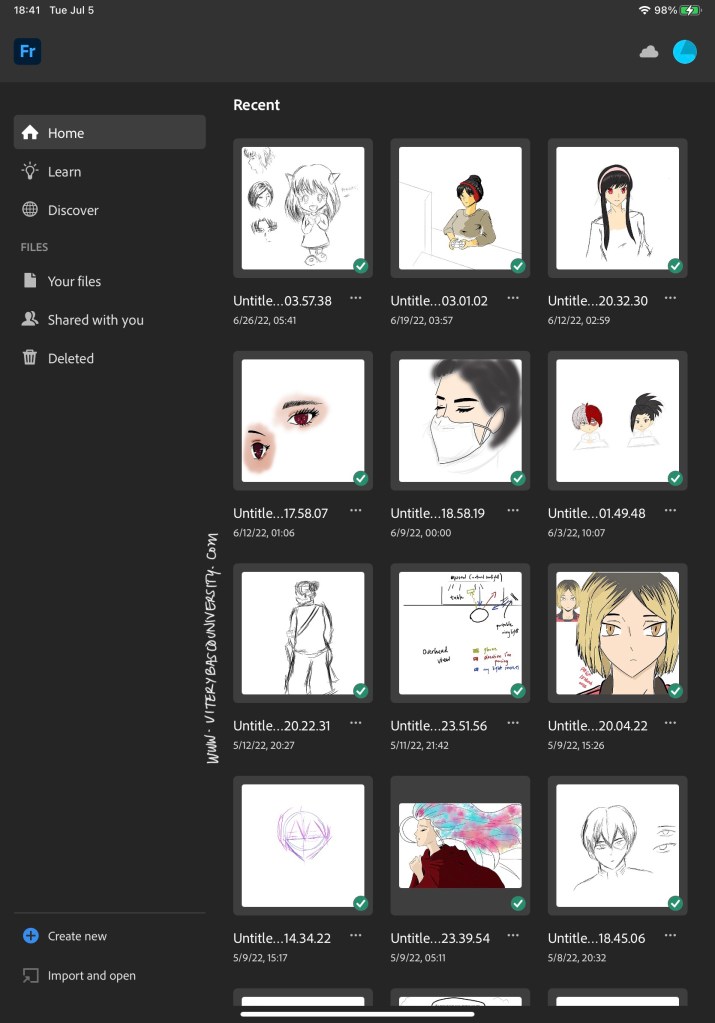Open the colorful-hair painting thumbnail
Image resolution: width=715 pixels, height=1023 pixels.
460,845
